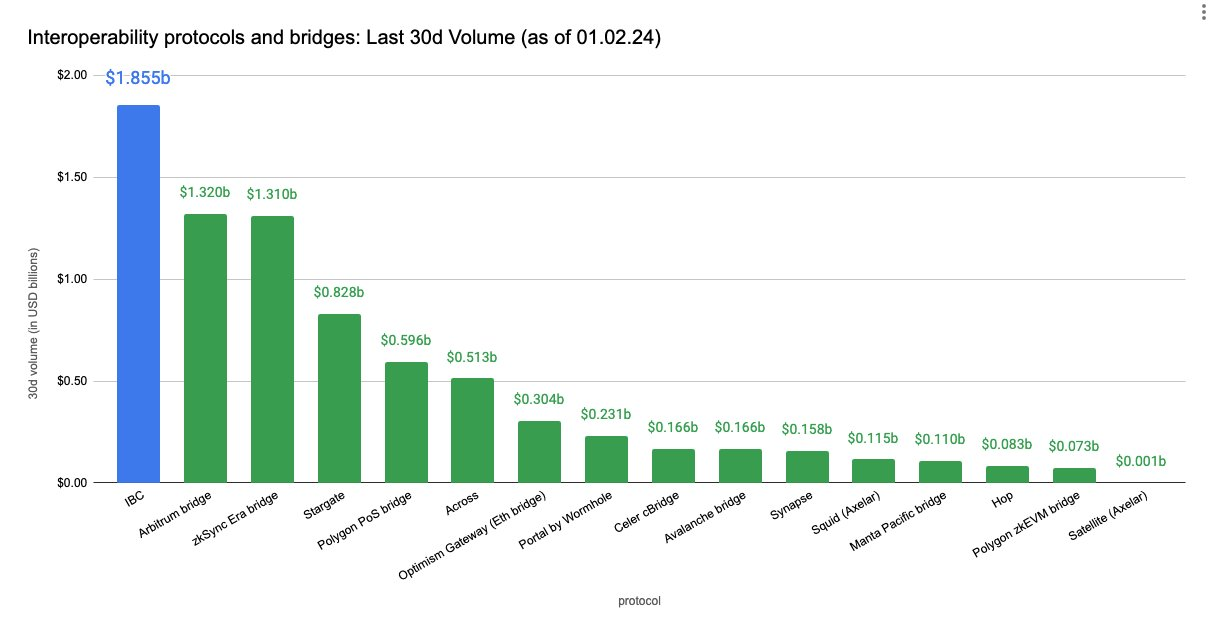
Task: Click the blue IBC bar
Action: tap(138, 294)
